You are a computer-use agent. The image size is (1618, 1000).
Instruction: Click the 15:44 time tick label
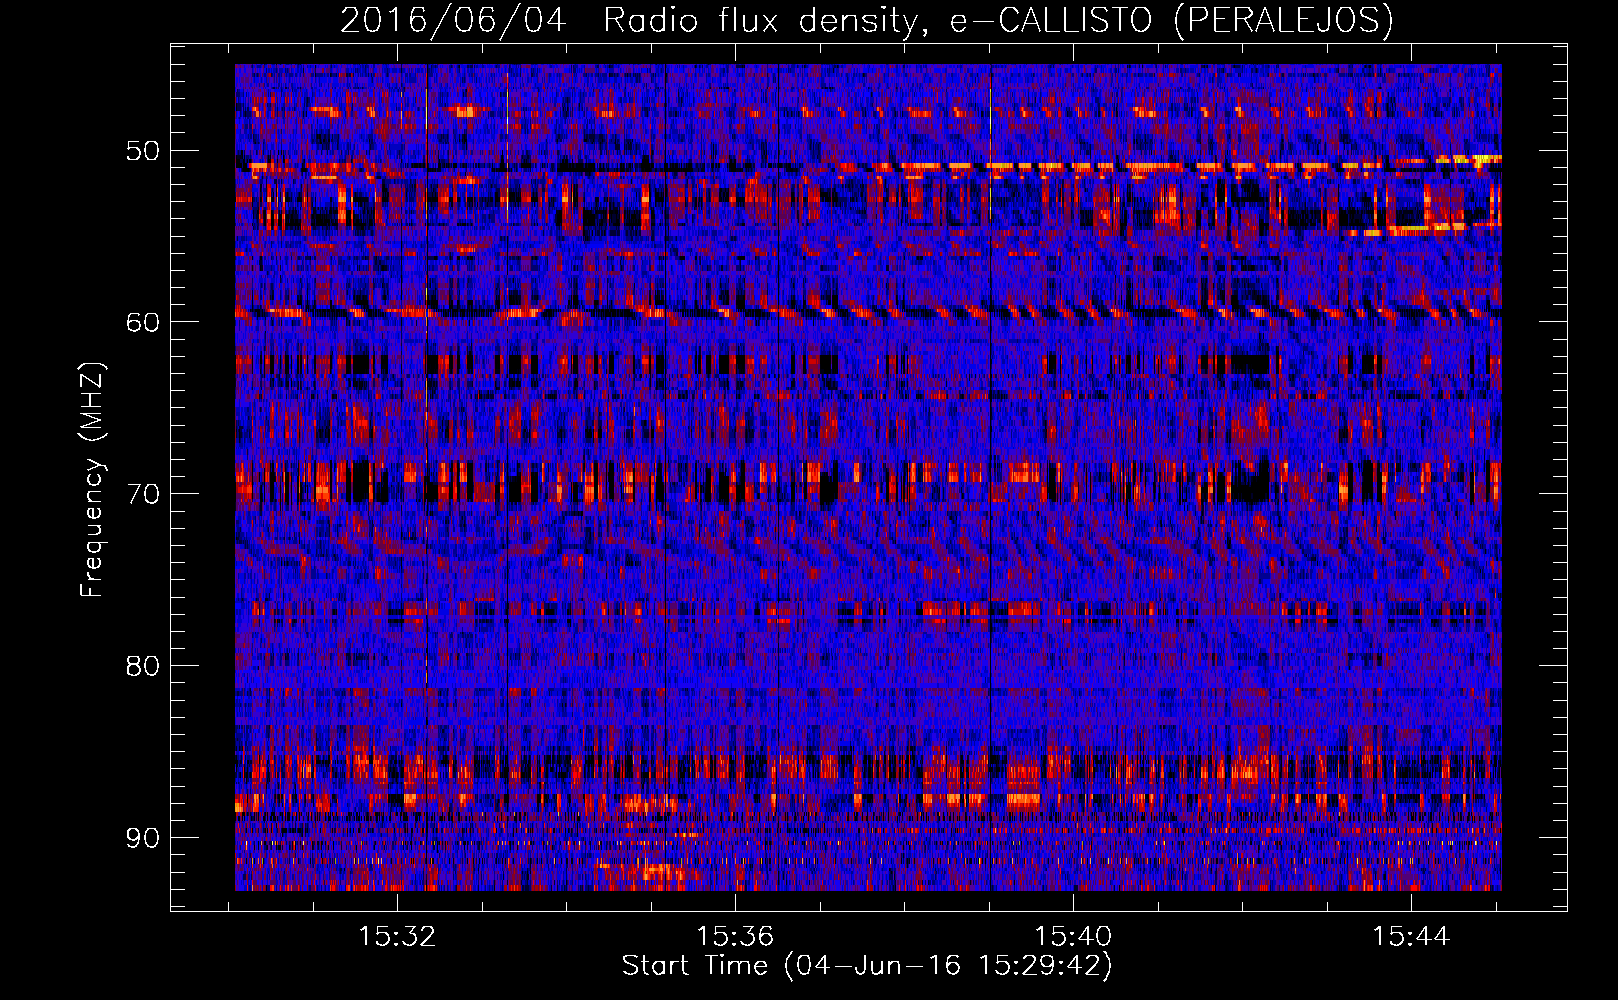click(1411, 937)
